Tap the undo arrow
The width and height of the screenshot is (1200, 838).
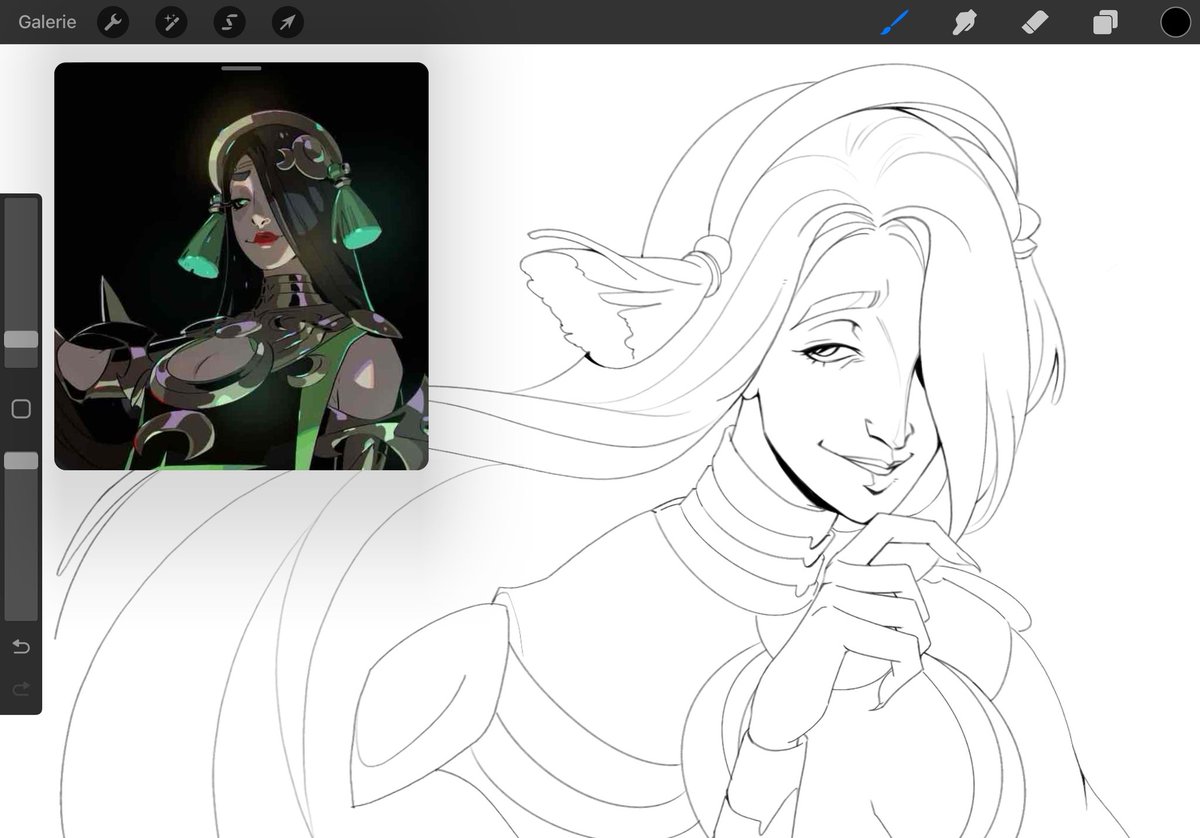pos(21,647)
